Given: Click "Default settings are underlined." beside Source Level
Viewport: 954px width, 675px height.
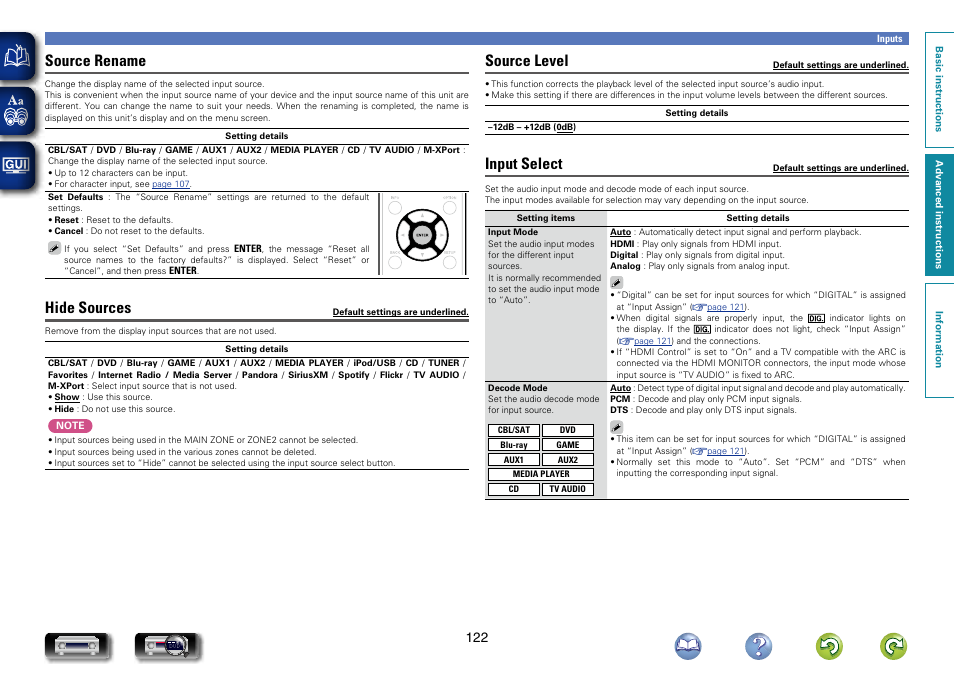Looking at the screenshot, I should tap(840, 65).
